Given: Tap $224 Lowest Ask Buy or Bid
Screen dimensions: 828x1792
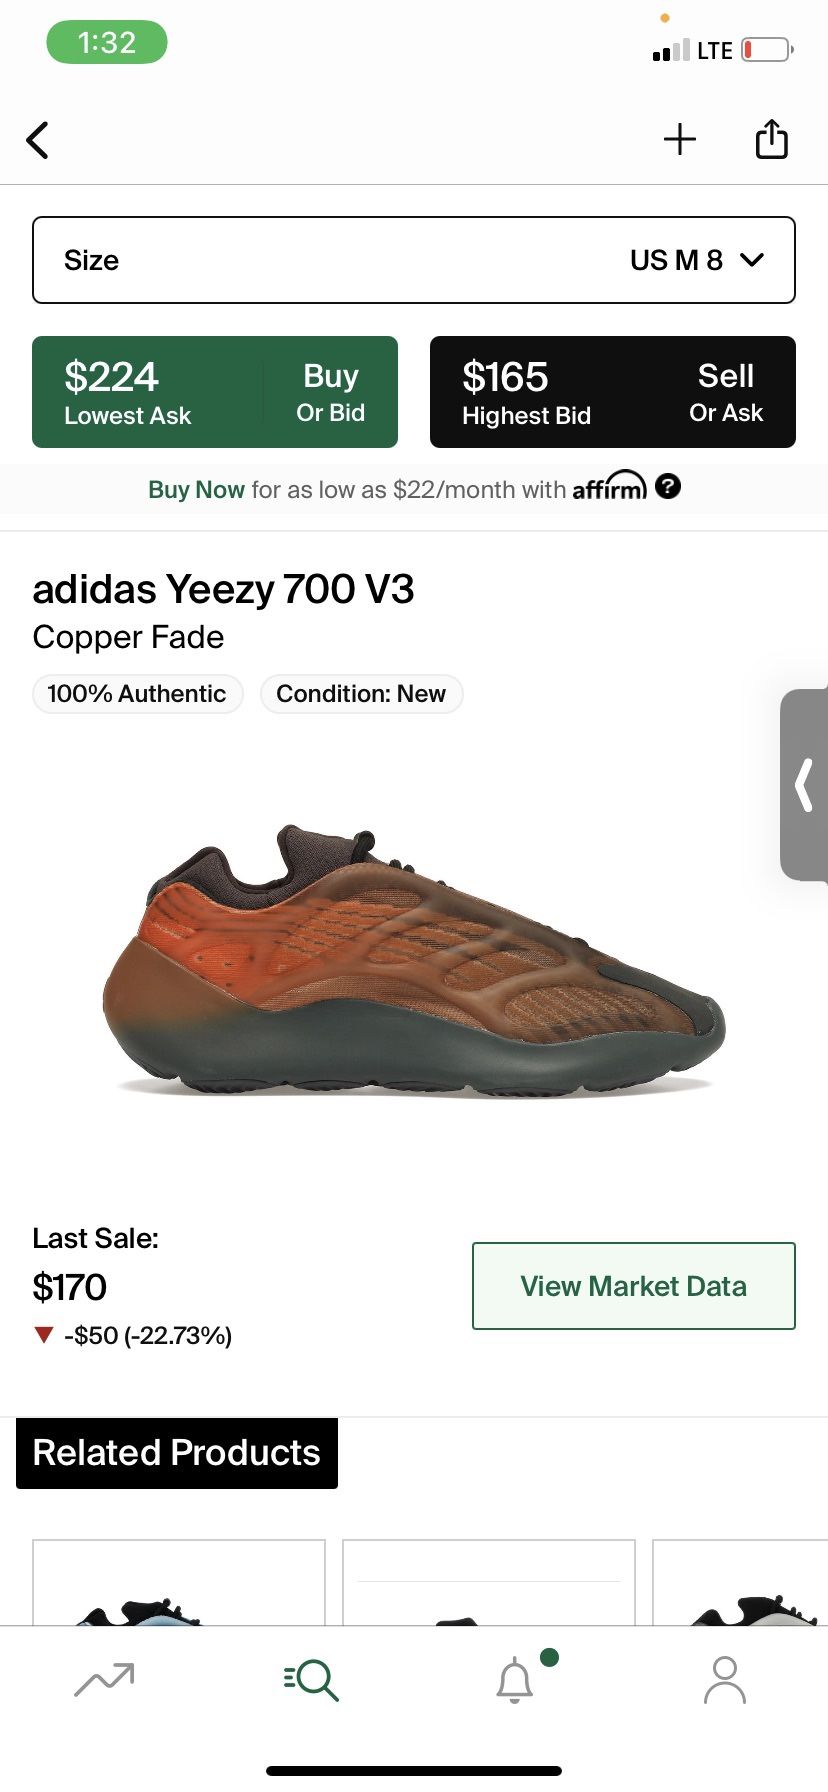Looking at the screenshot, I should pos(215,392).
